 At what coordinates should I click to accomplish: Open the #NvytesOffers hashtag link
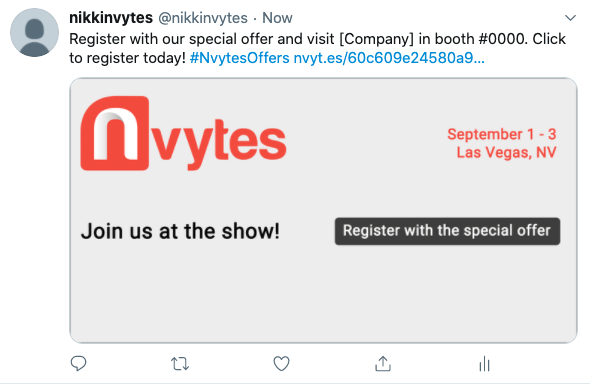pyautogui.click(x=240, y=58)
